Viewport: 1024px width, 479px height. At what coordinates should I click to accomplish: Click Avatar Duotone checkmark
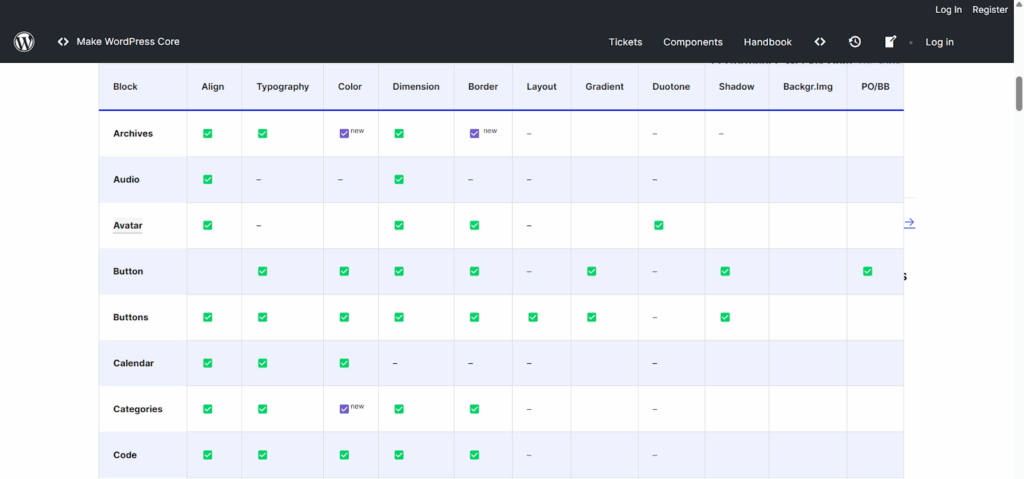[x=659, y=225]
